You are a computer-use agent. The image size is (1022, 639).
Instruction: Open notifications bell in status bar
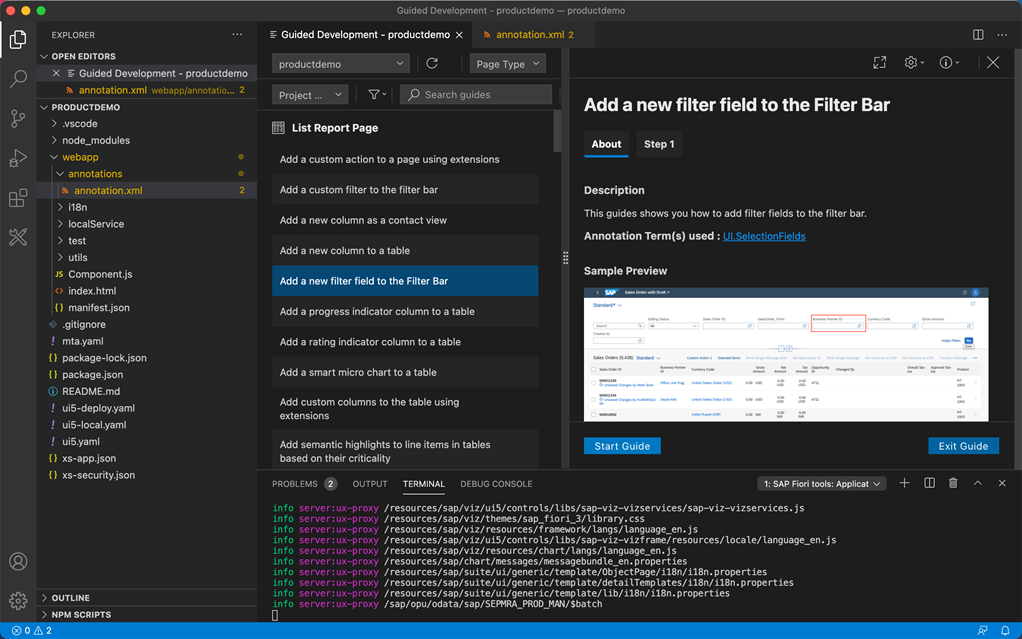(1005, 631)
